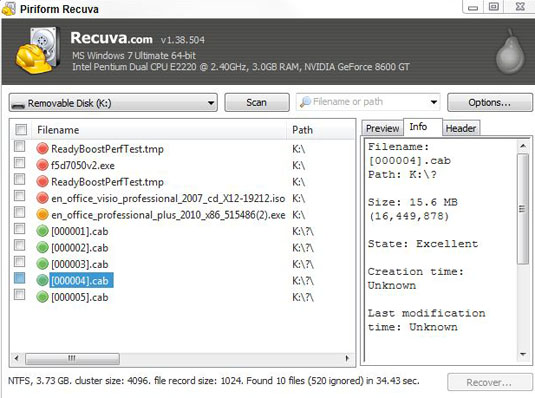
Task: Click the Info panel scroll up arrow
Action: [x=522, y=146]
